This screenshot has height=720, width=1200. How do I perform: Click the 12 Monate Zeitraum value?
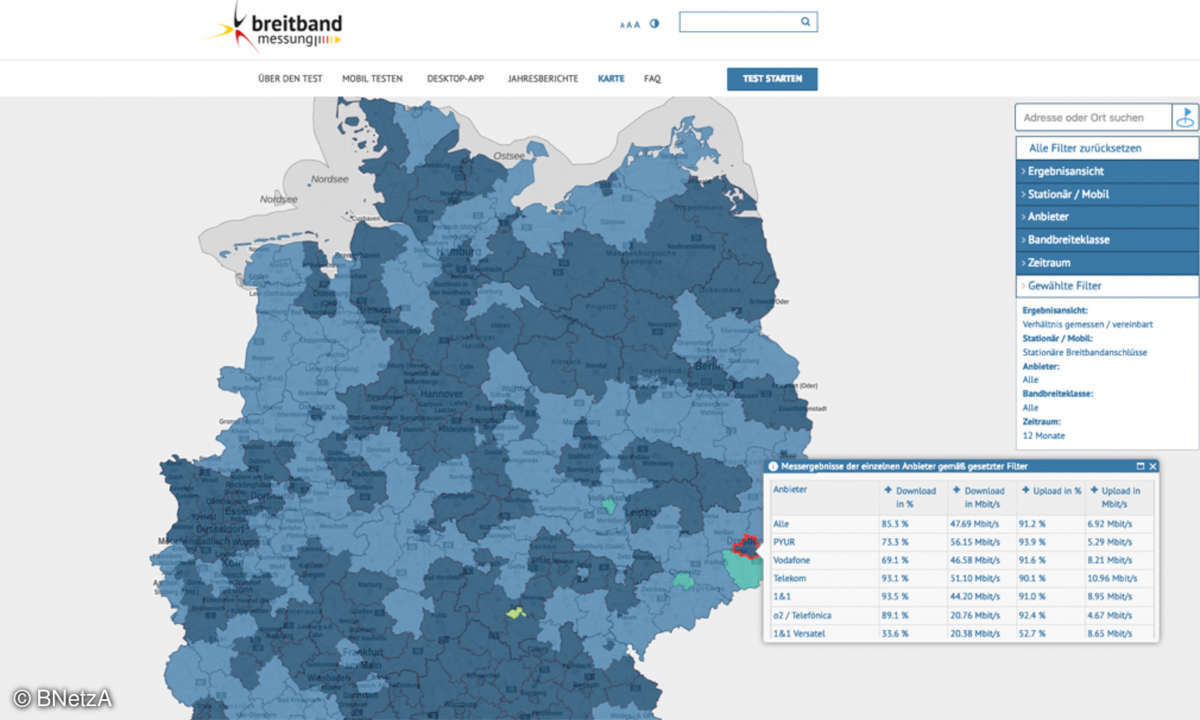pos(1044,435)
